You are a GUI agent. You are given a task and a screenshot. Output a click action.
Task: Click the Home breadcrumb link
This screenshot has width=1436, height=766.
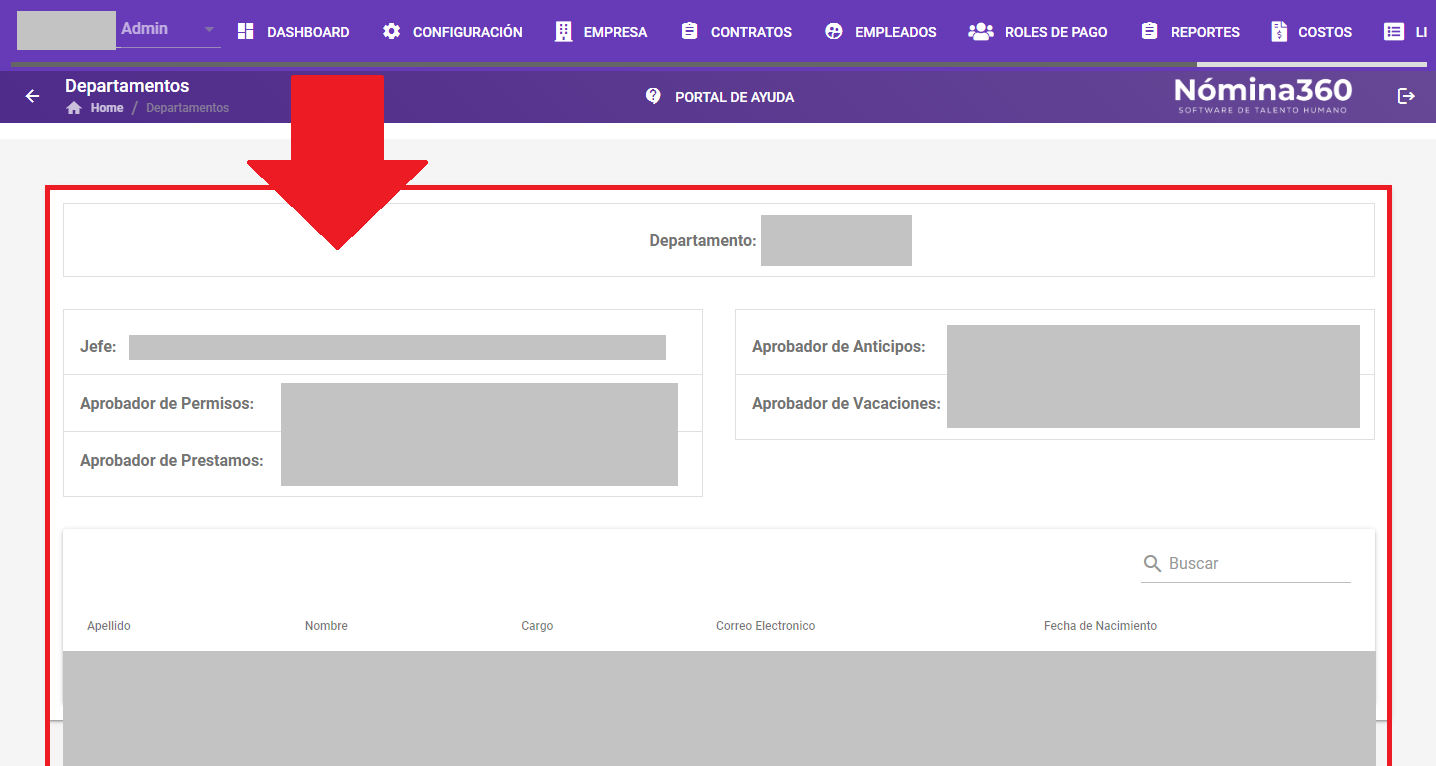click(x=107, y=108)
